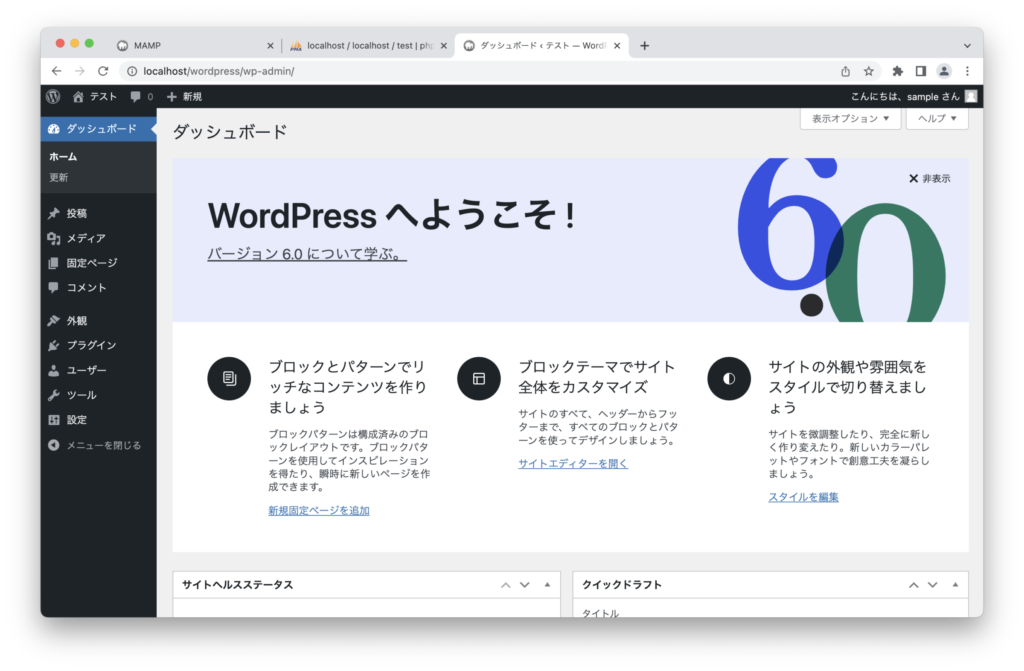Open 投稿 (Posts) in sidebar
Screen dimensions: 1024x671
tap(77, 213)
